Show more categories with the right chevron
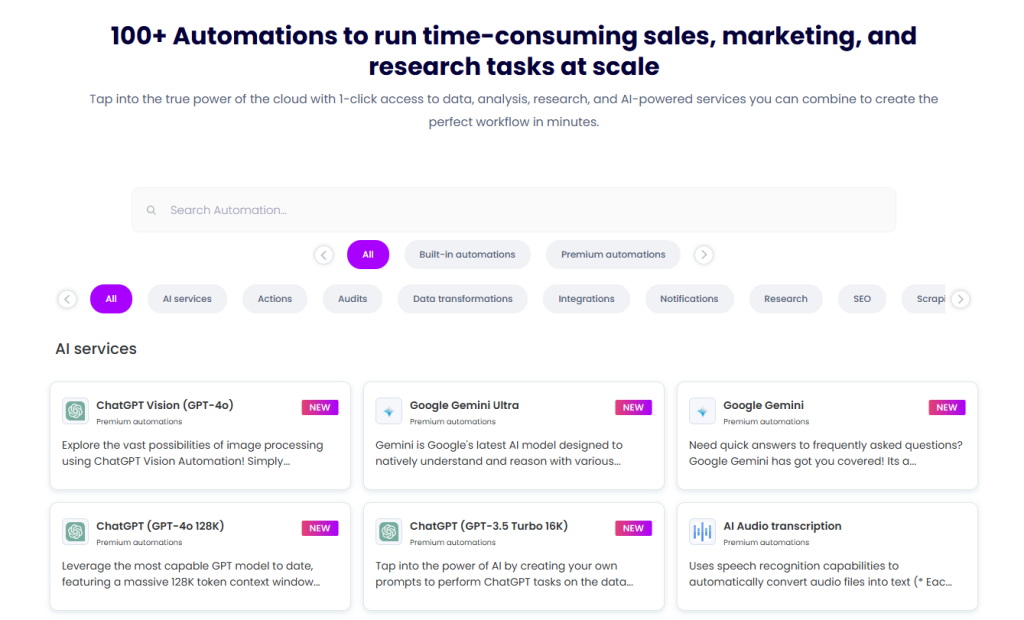1024x620 pixels. coord(960,299)
